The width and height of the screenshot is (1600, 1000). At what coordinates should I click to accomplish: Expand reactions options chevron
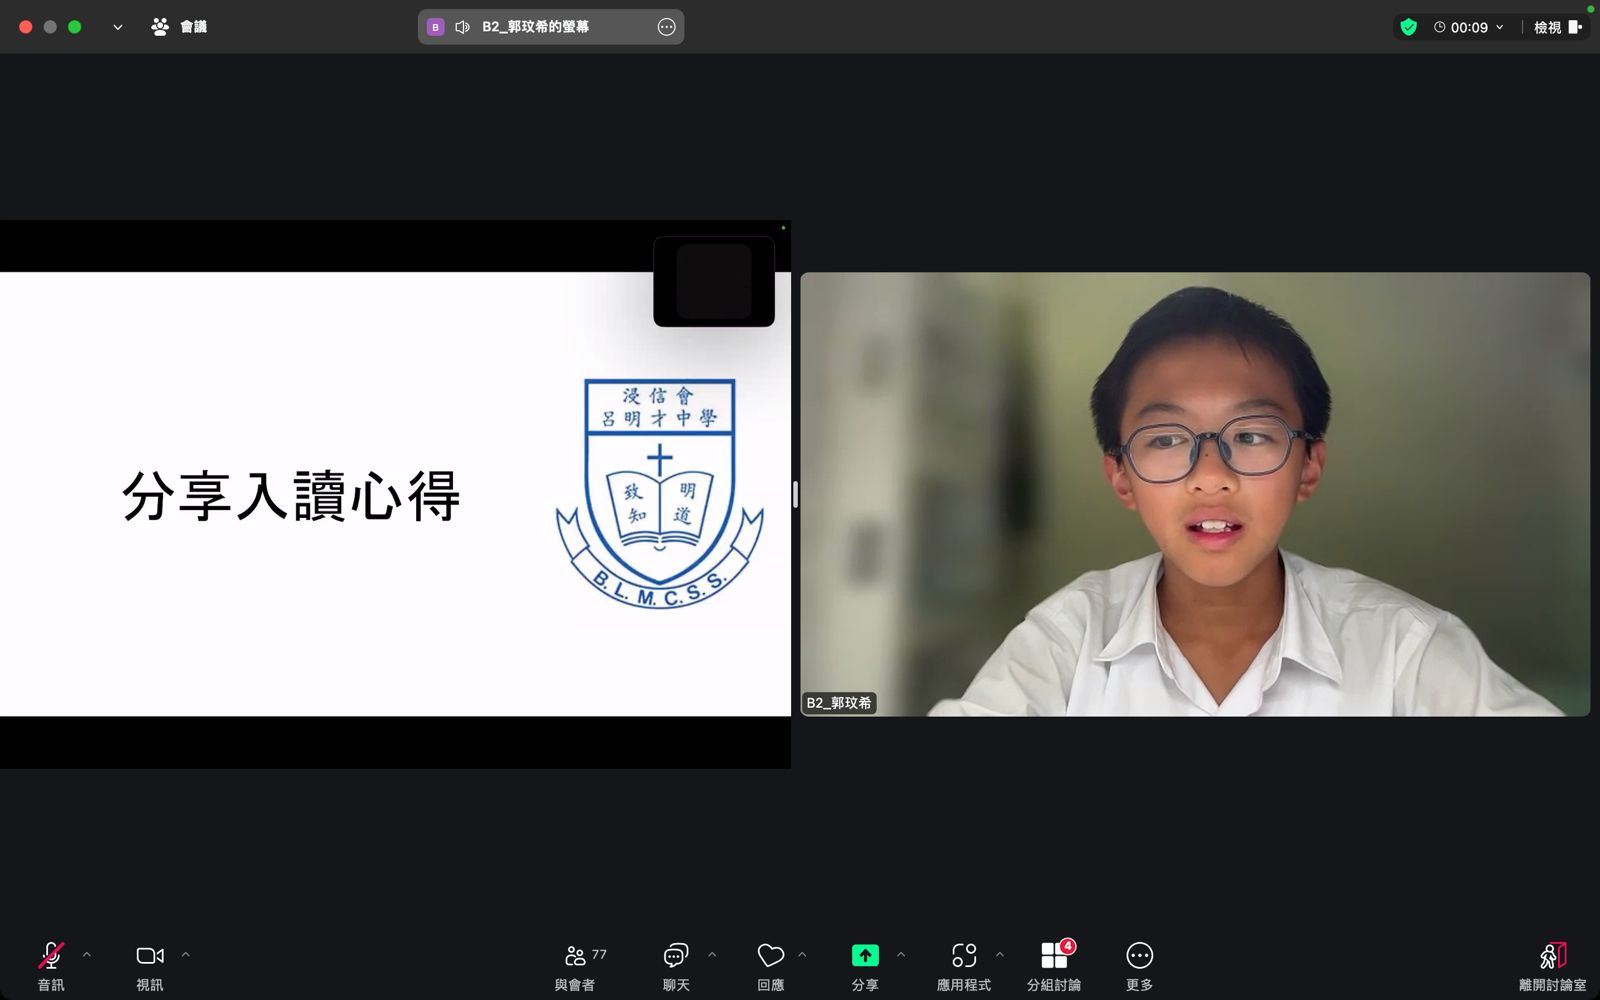(x=802, y=955)
